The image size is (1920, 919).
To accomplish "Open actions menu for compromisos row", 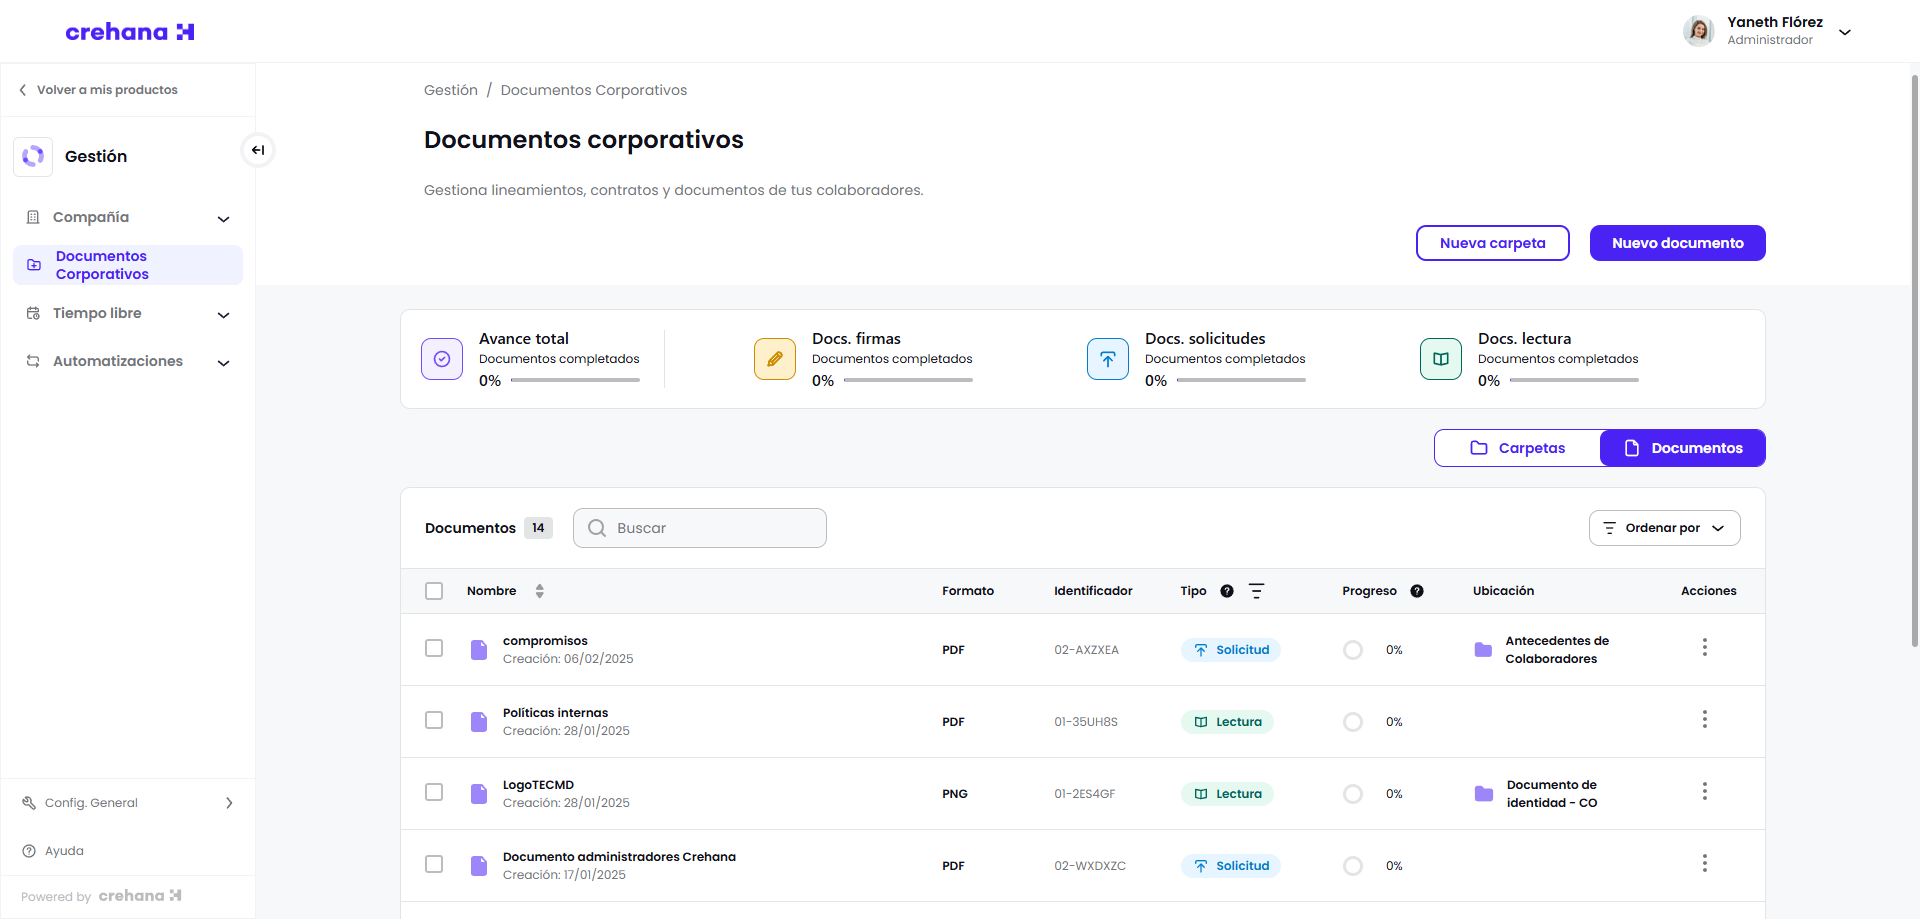I will (1705, 647).
